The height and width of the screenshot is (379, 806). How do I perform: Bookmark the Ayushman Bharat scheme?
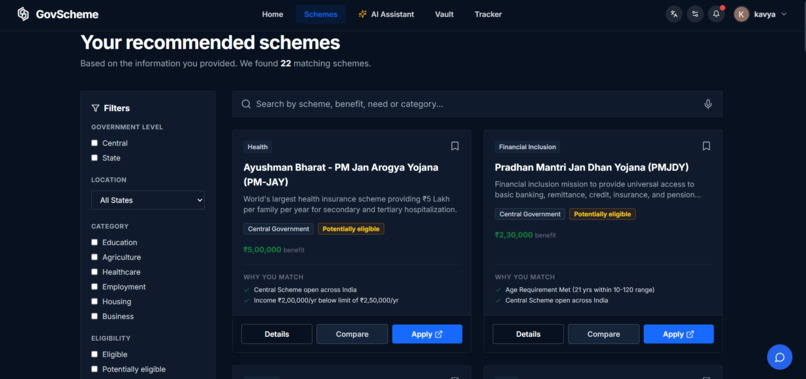(454, 146)
